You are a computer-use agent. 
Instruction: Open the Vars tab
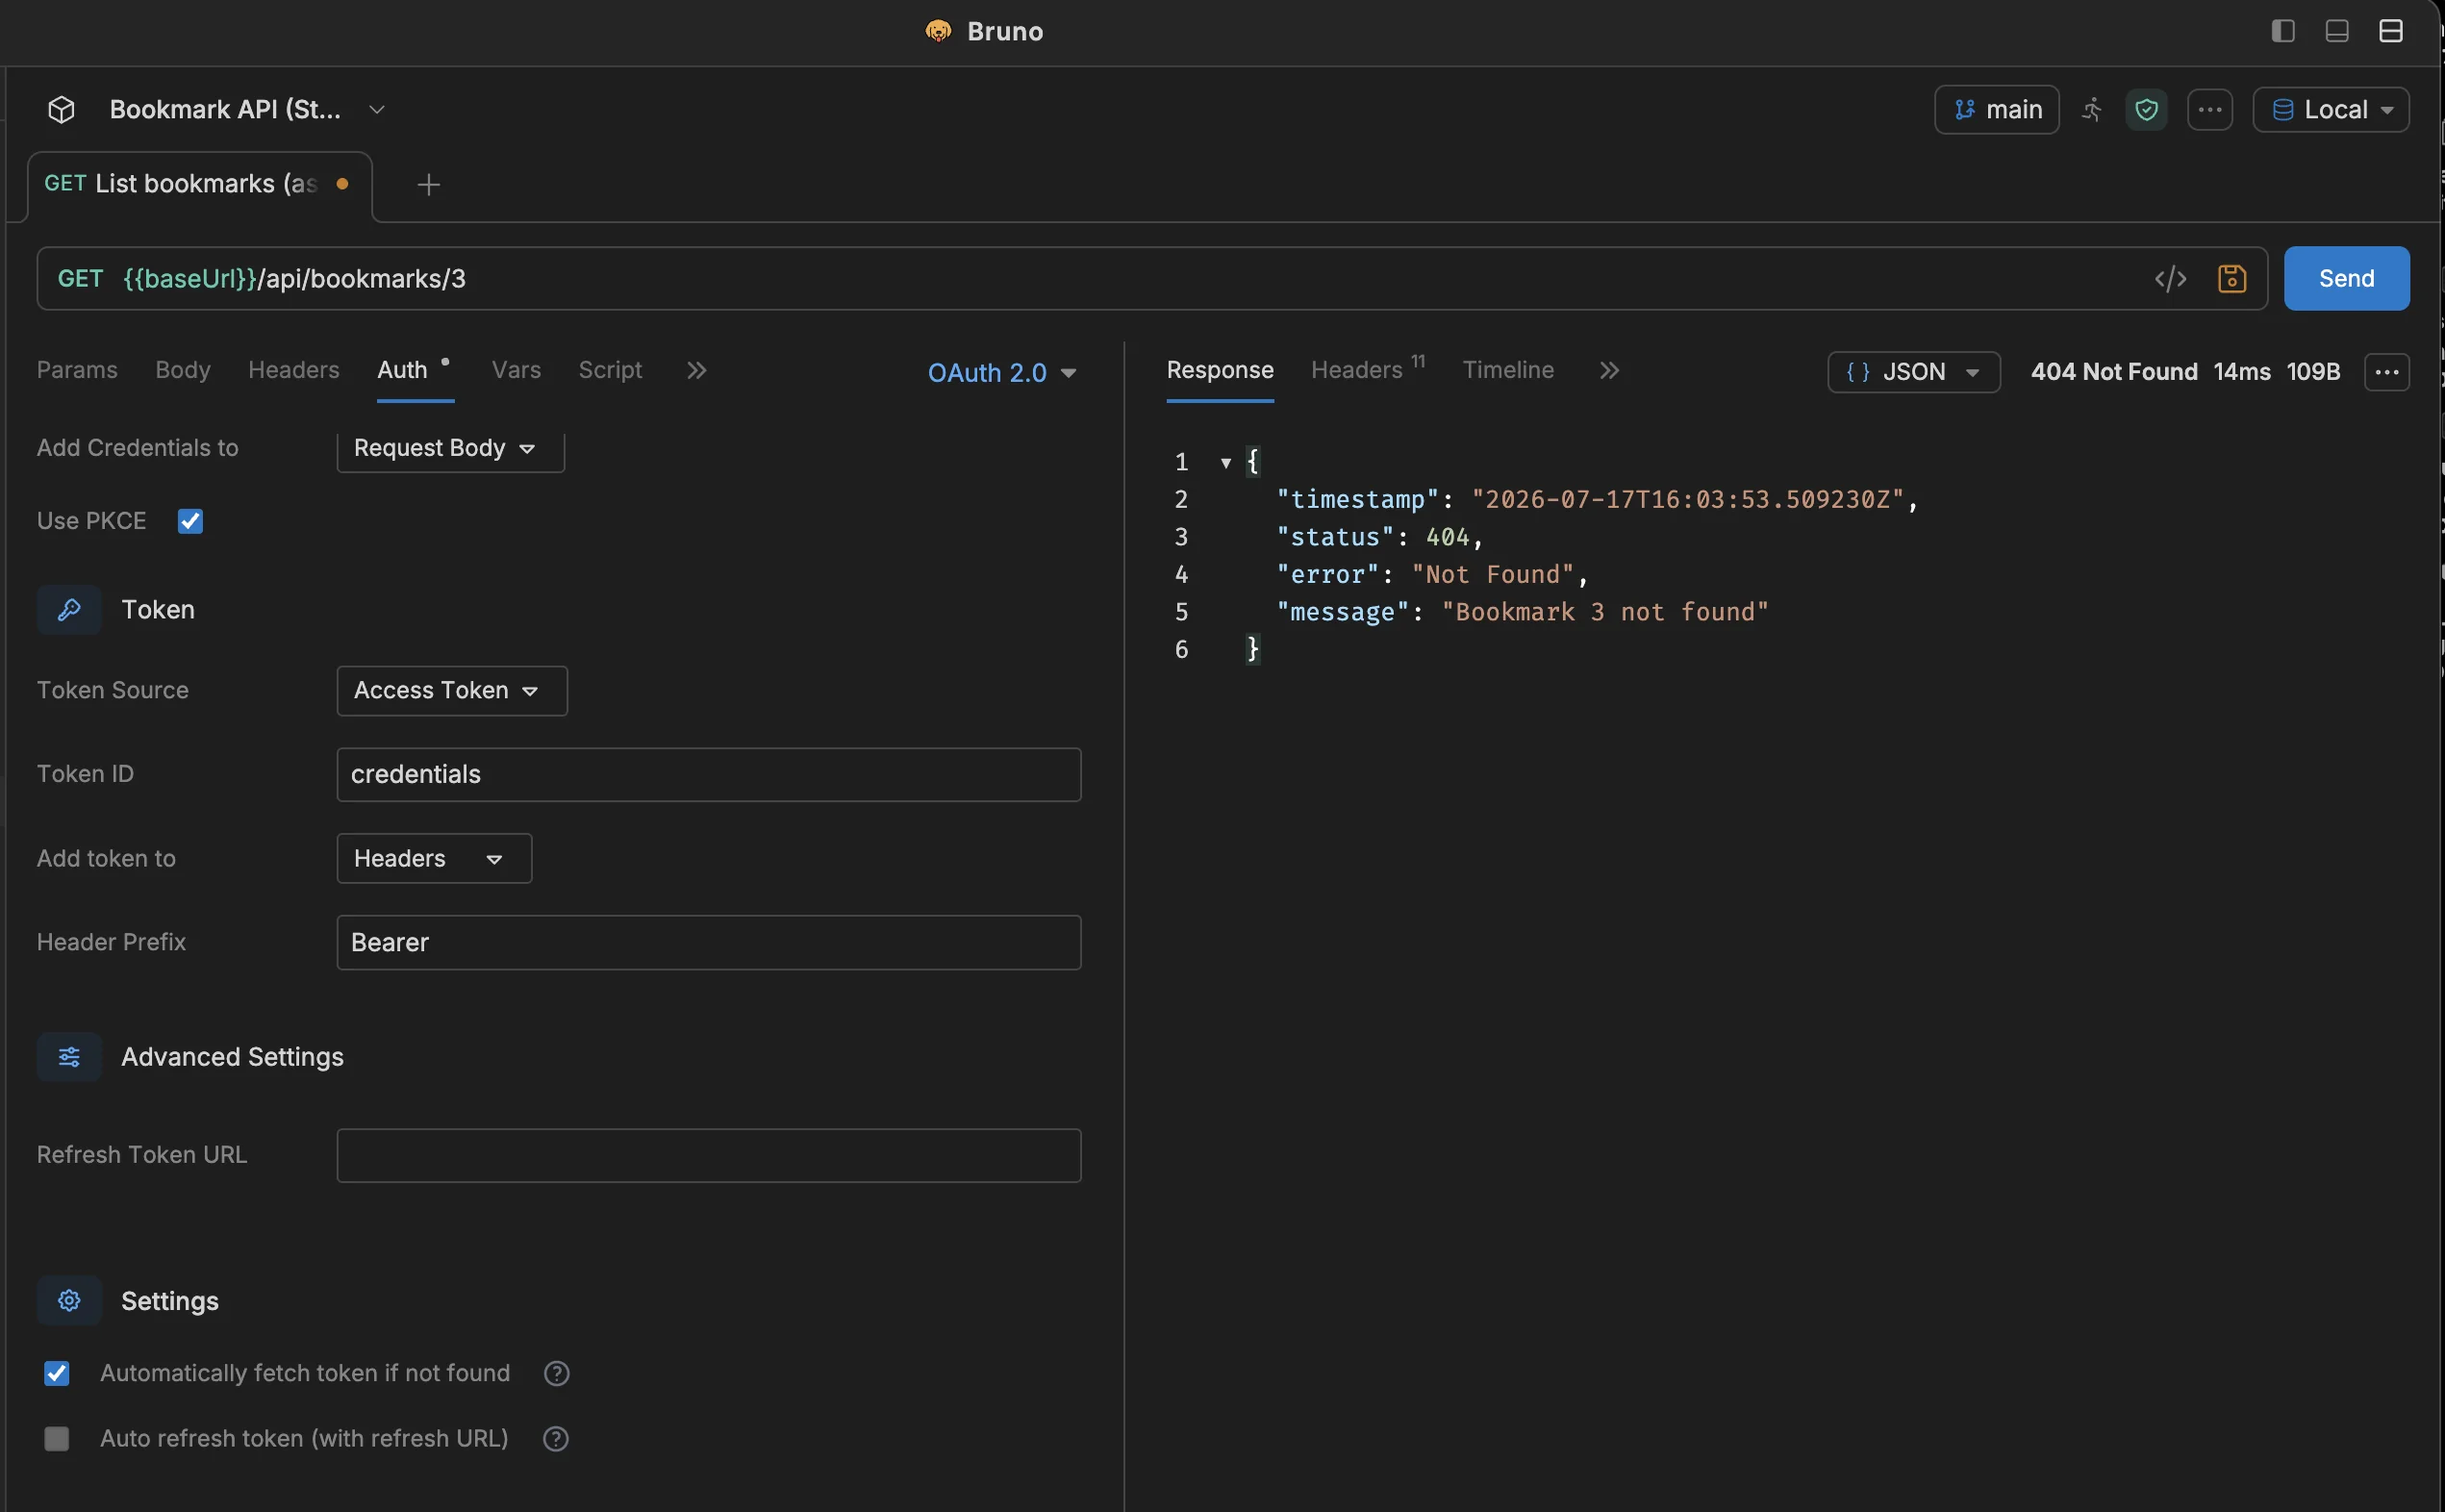pos(516,370)
